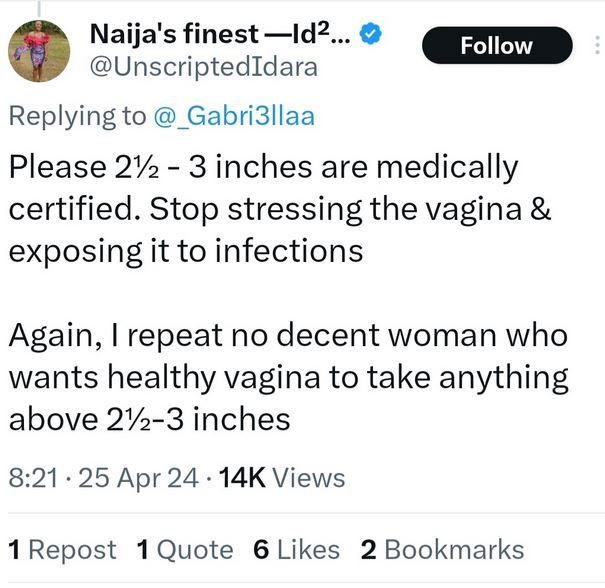Click the 'exposing it to infections' line
Screen dimensions: 605x588
[x=186, y=250]
